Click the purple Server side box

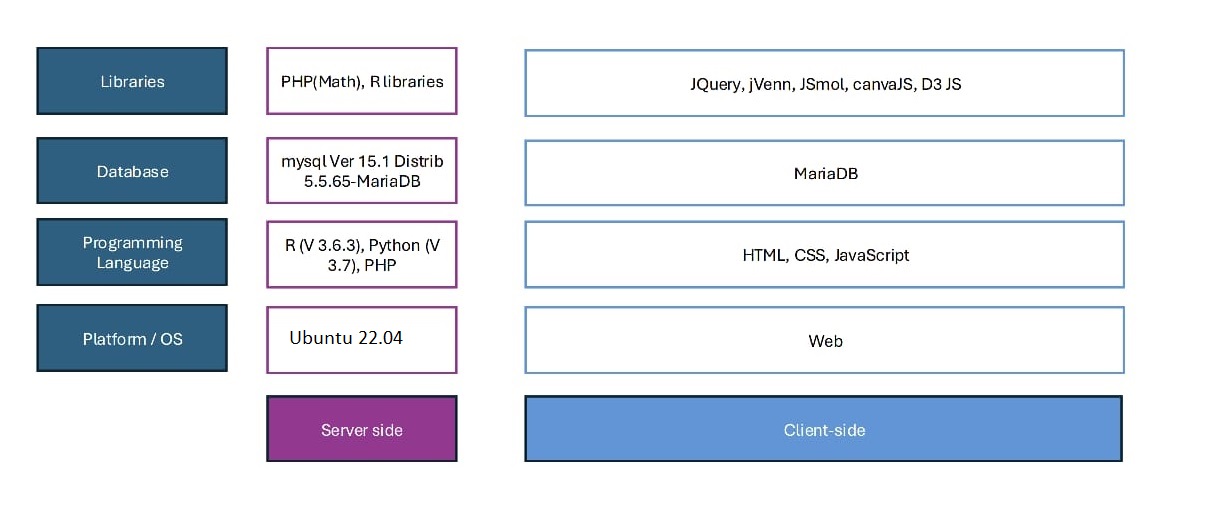point(362,429)
